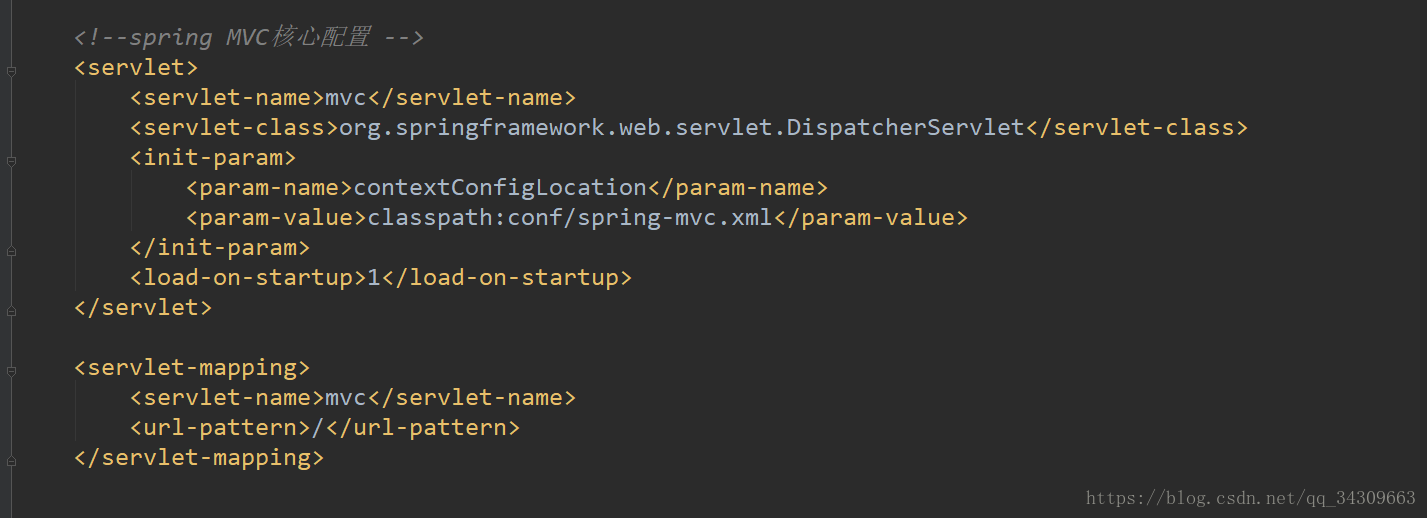Collapse the init-param fold marker
The height and width of the screenshot is (518, 1427).
[10, 159]
